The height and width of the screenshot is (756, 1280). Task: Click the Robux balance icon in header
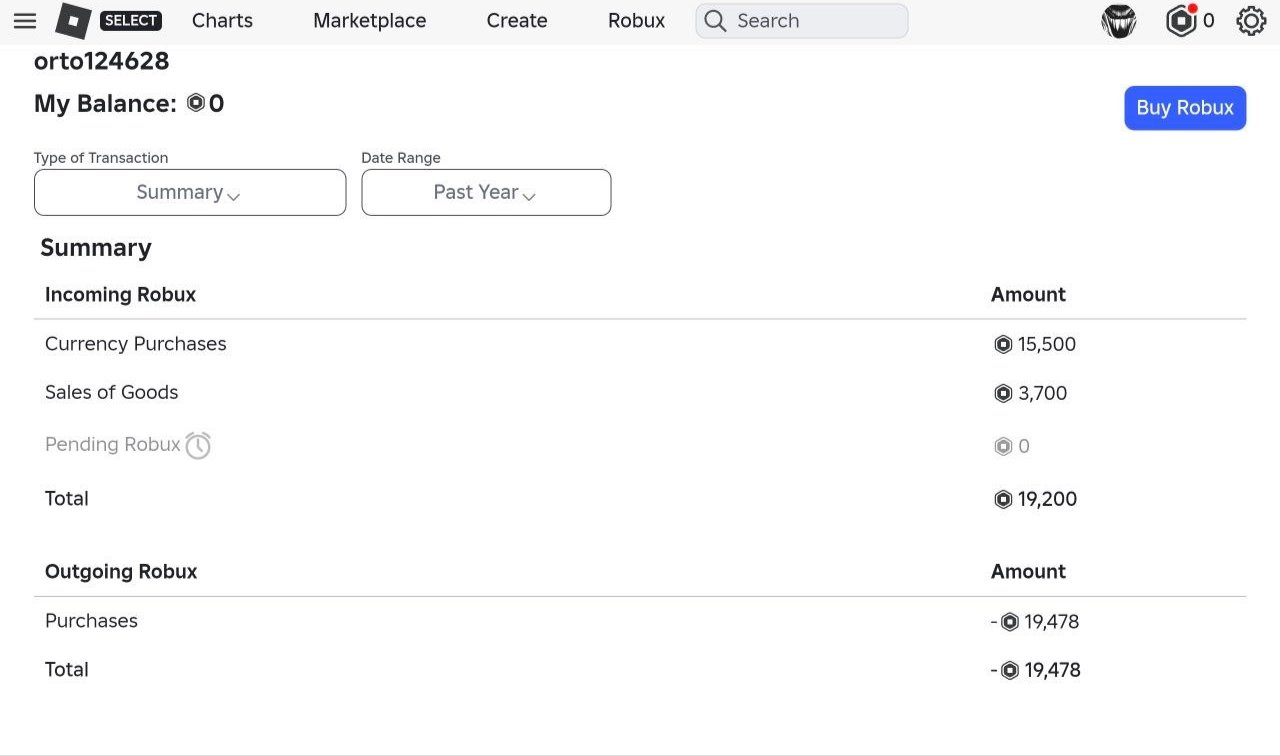[x=1181, y=21]
